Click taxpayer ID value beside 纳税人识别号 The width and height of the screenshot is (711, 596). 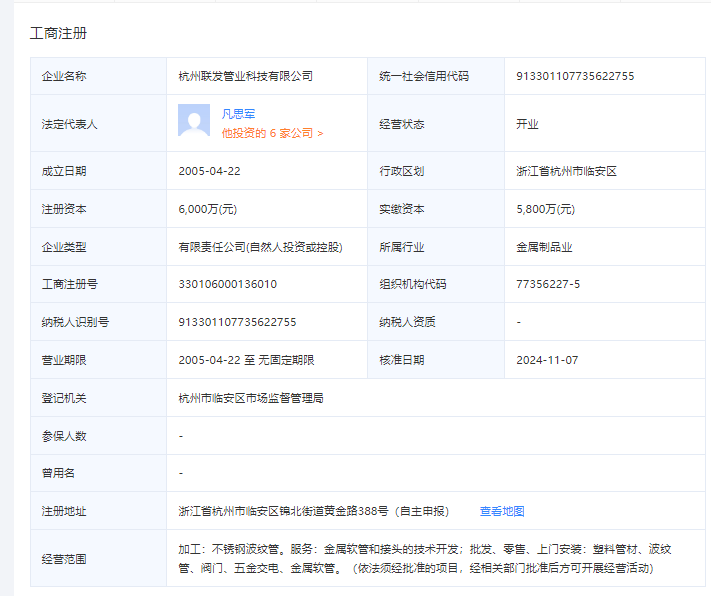[237, 322]
